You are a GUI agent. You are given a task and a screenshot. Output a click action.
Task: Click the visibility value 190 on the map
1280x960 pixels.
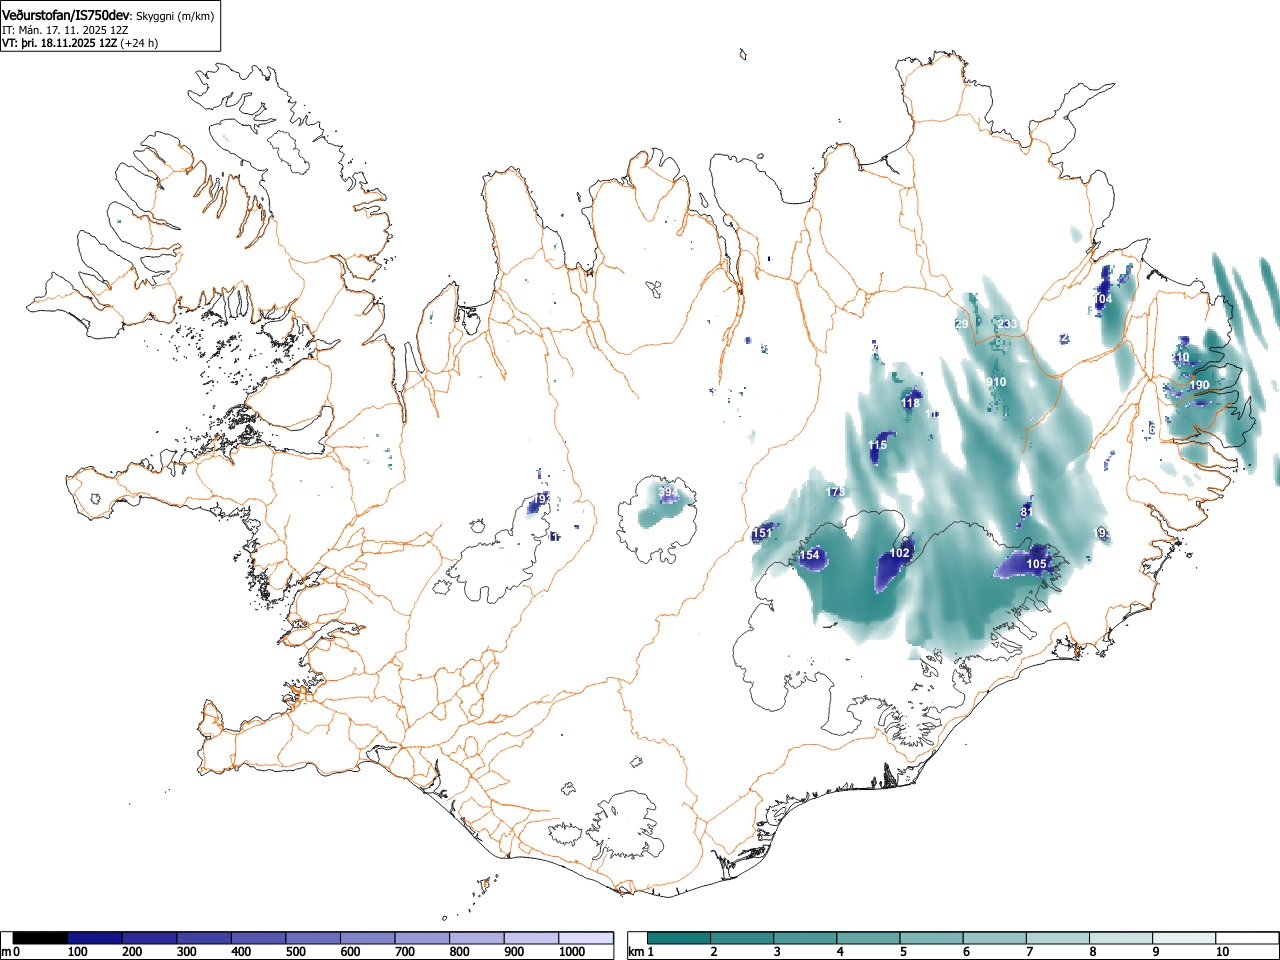[1200, 385]
